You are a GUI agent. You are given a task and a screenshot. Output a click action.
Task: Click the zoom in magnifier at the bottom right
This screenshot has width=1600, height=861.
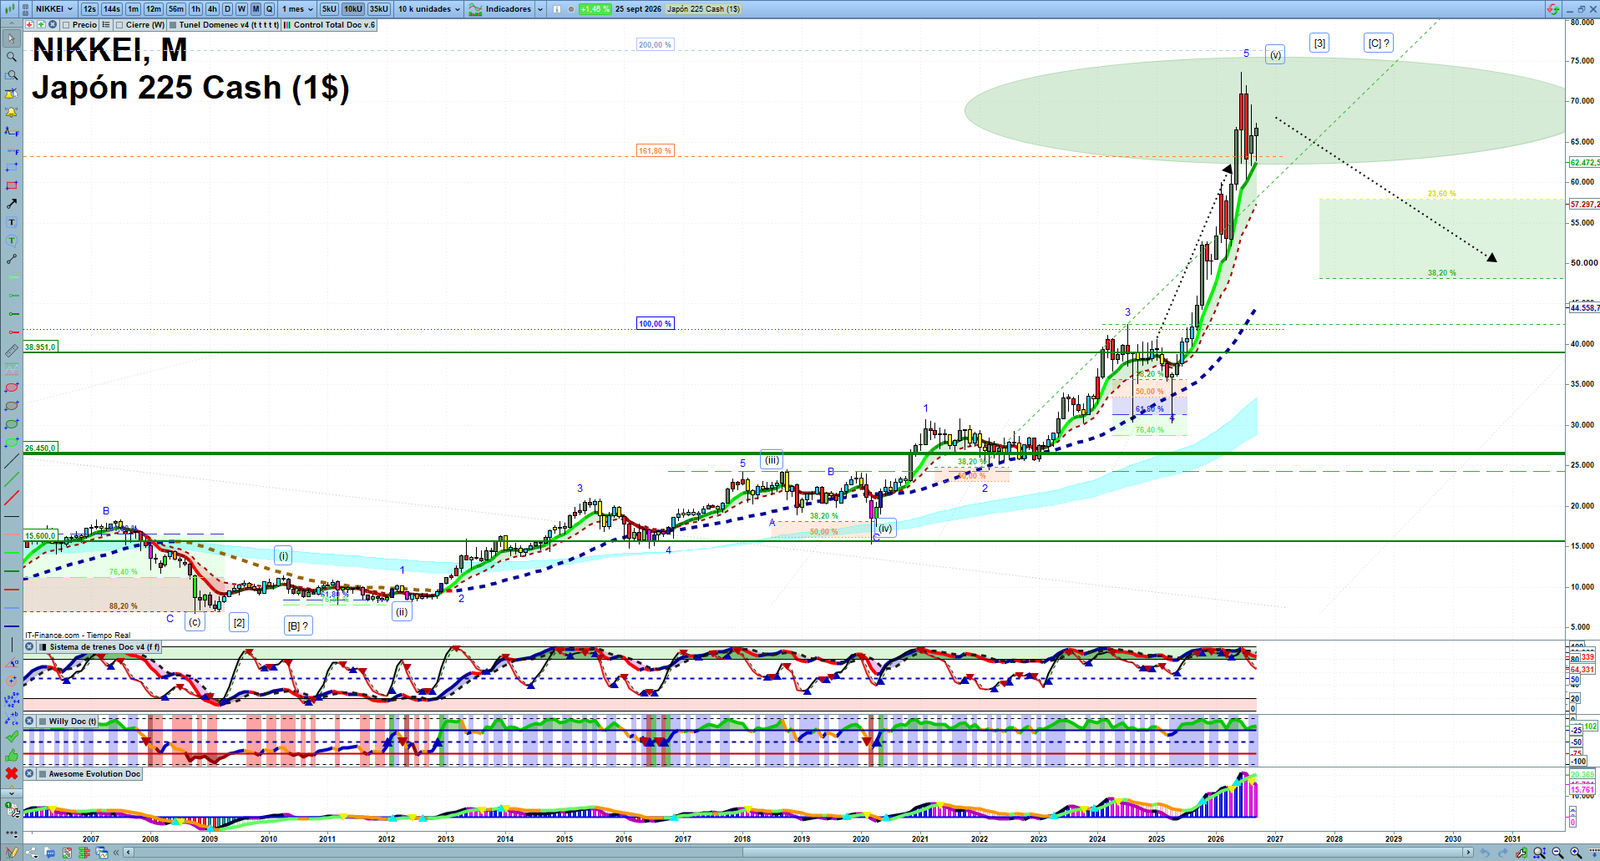click(x=1575, y=852)
